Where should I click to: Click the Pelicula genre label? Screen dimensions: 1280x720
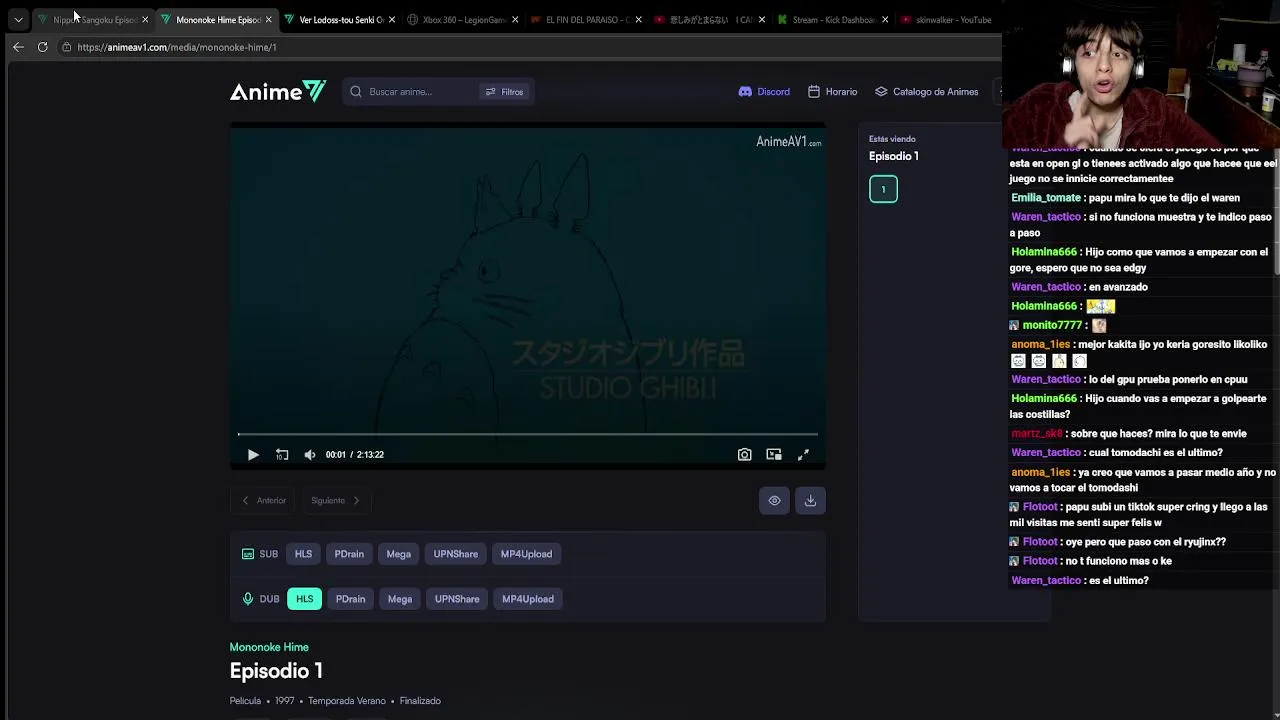point(245,701)
